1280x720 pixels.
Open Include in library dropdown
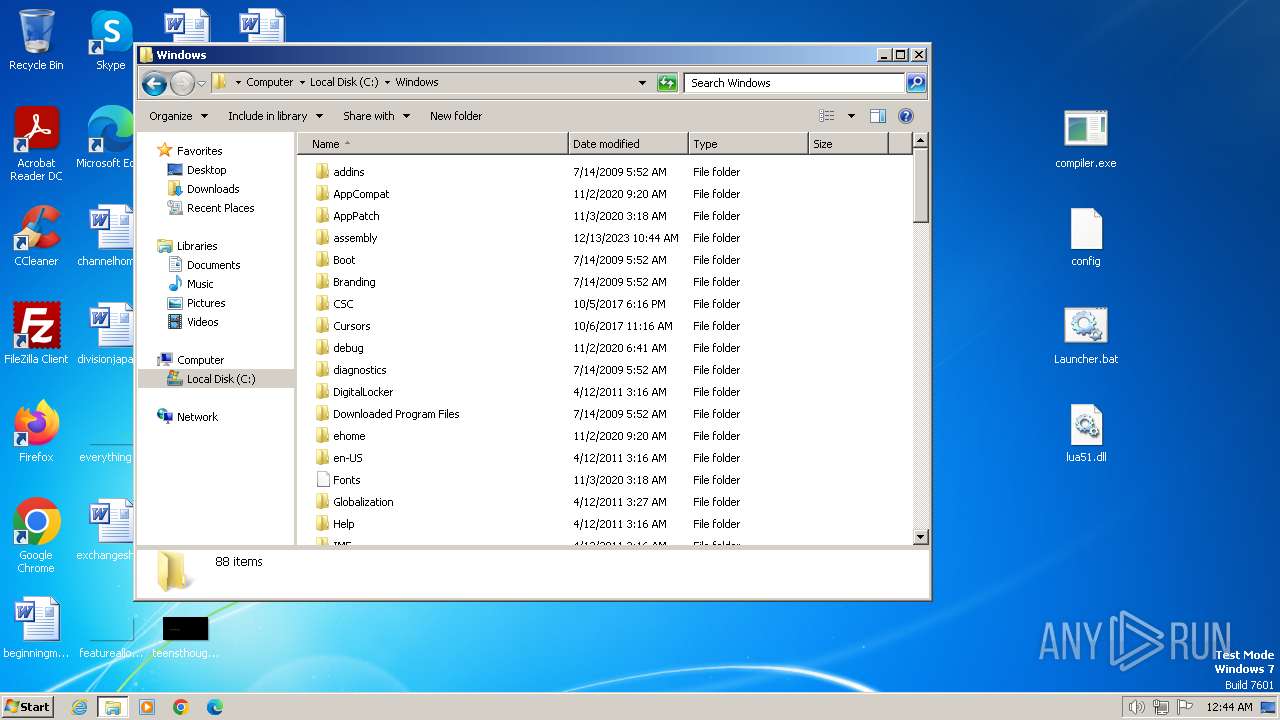[x=274, y=116]
